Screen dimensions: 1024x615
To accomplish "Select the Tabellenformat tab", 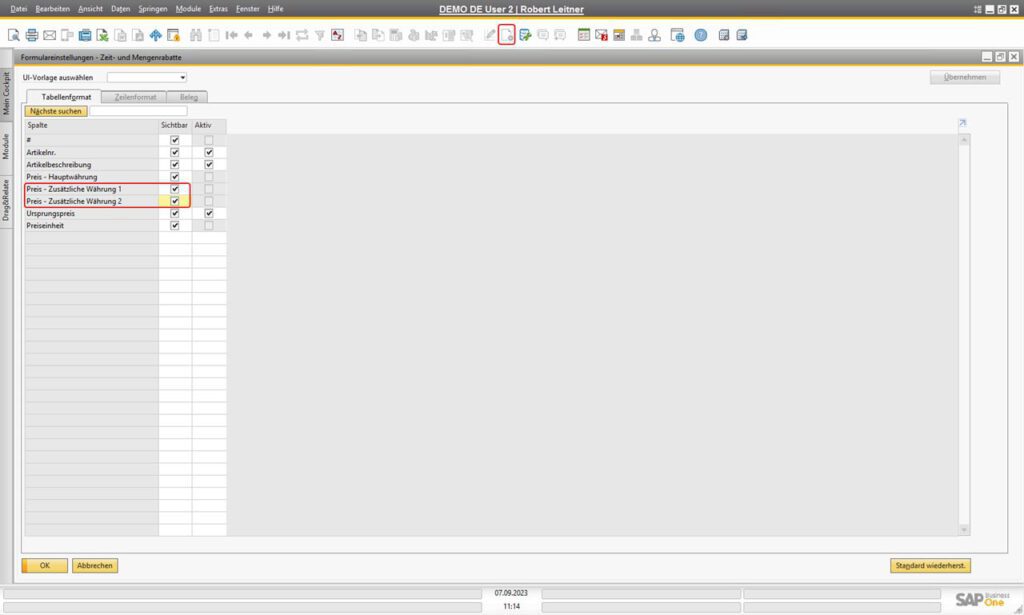I will point(66,97).
